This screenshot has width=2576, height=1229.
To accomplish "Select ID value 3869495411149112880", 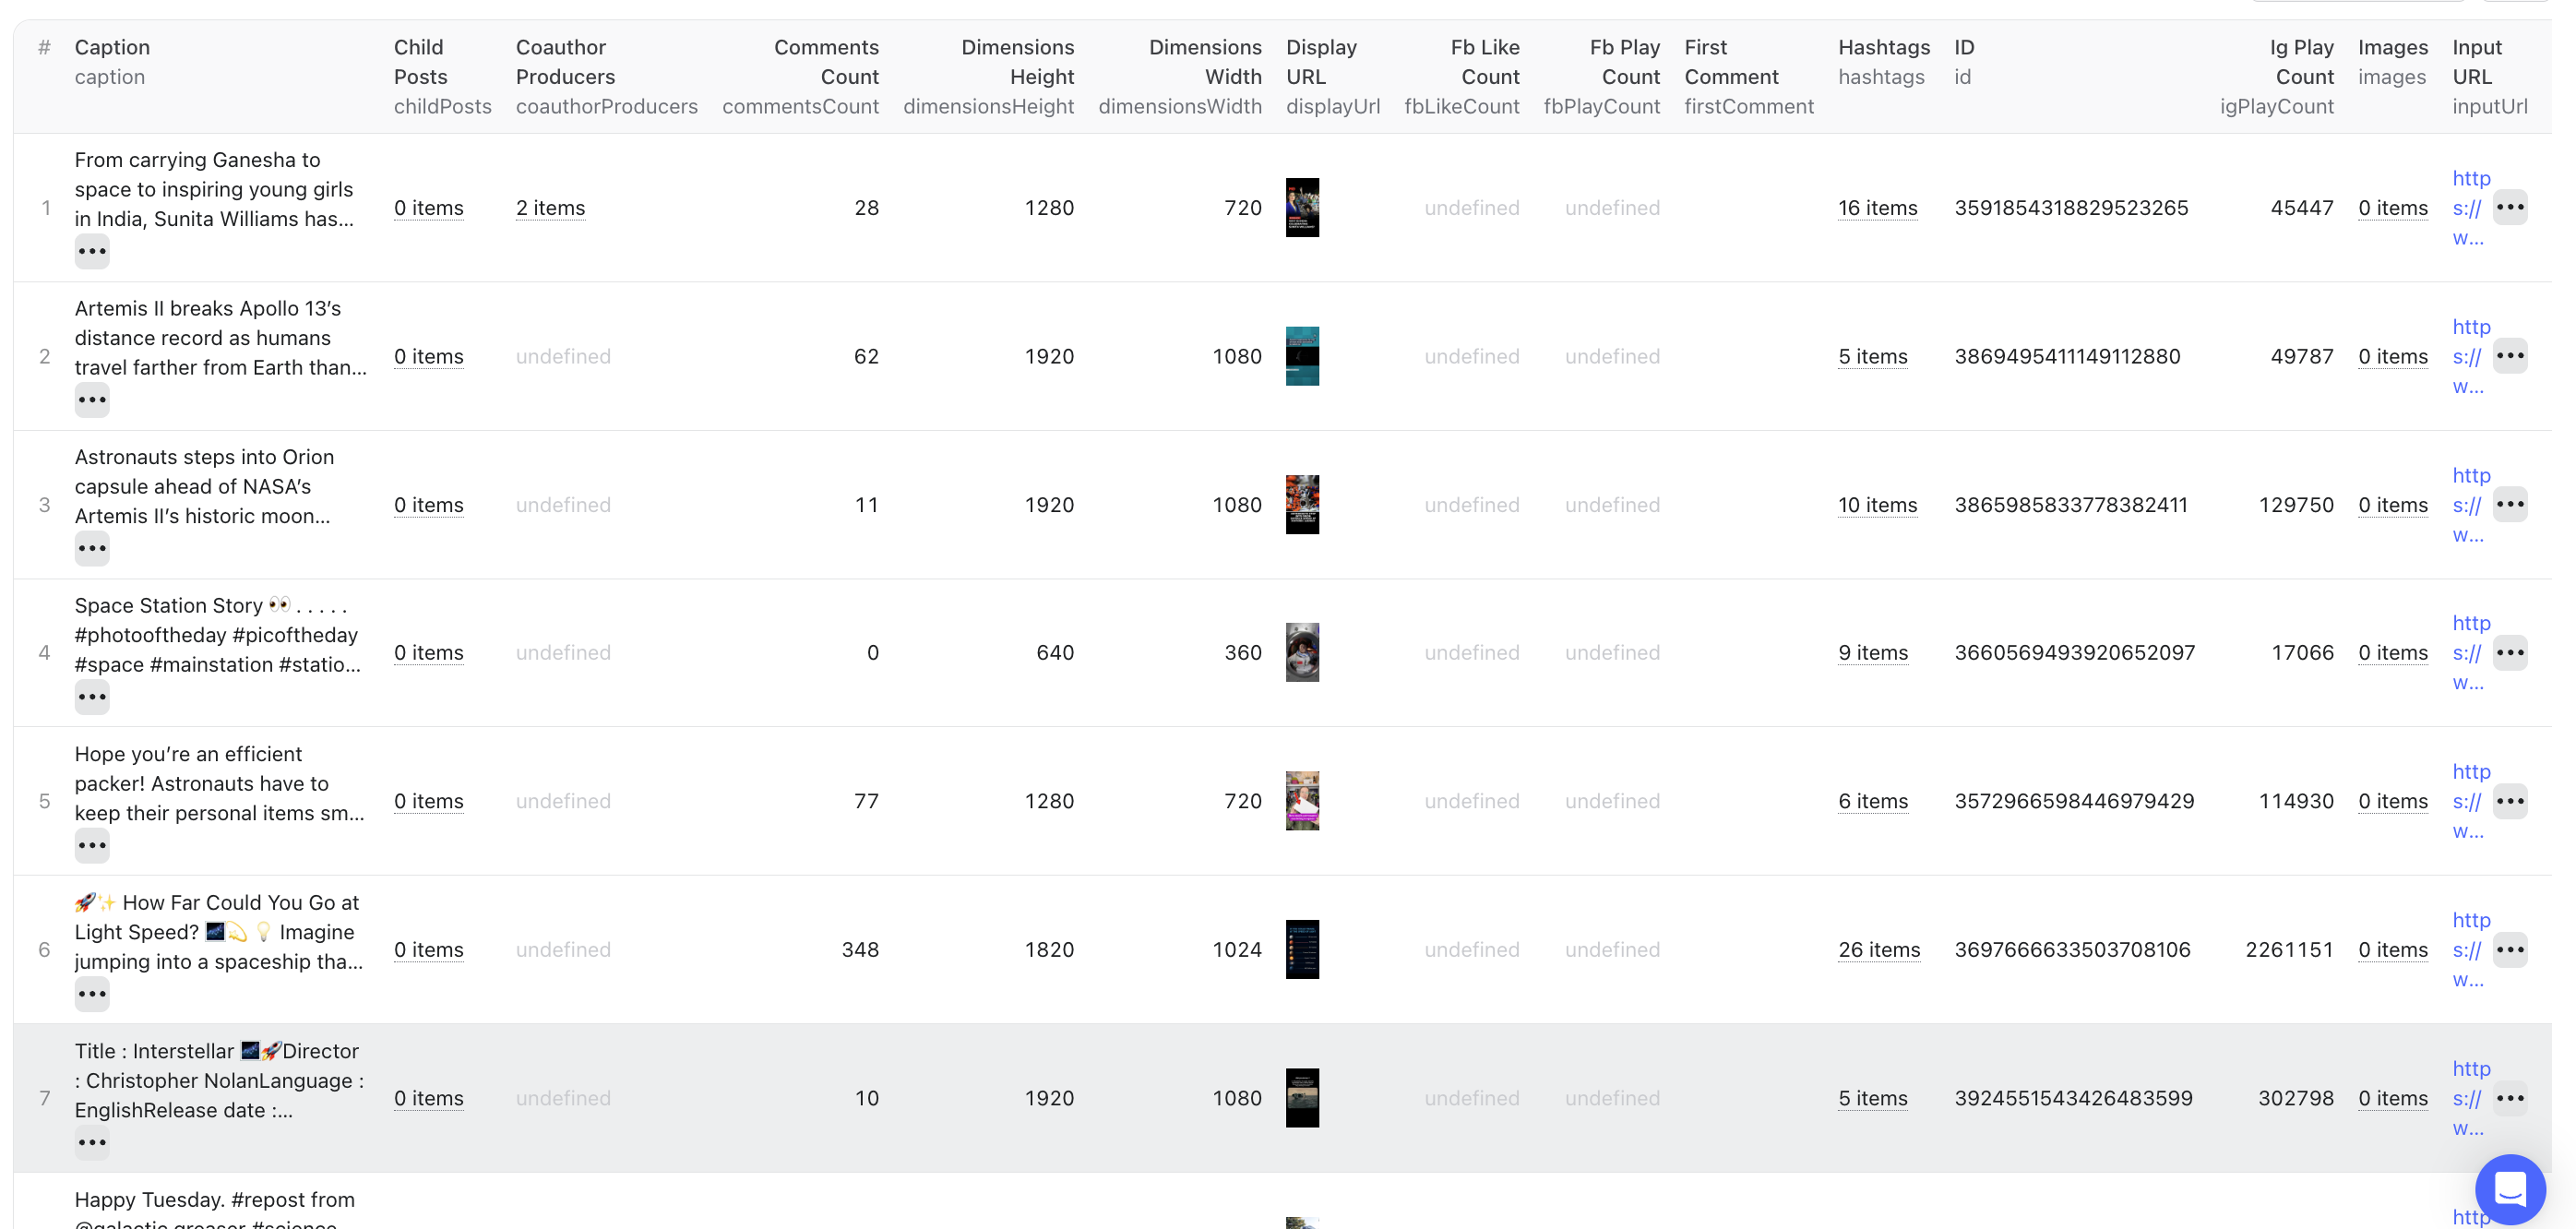I will tap(2067, 357).
